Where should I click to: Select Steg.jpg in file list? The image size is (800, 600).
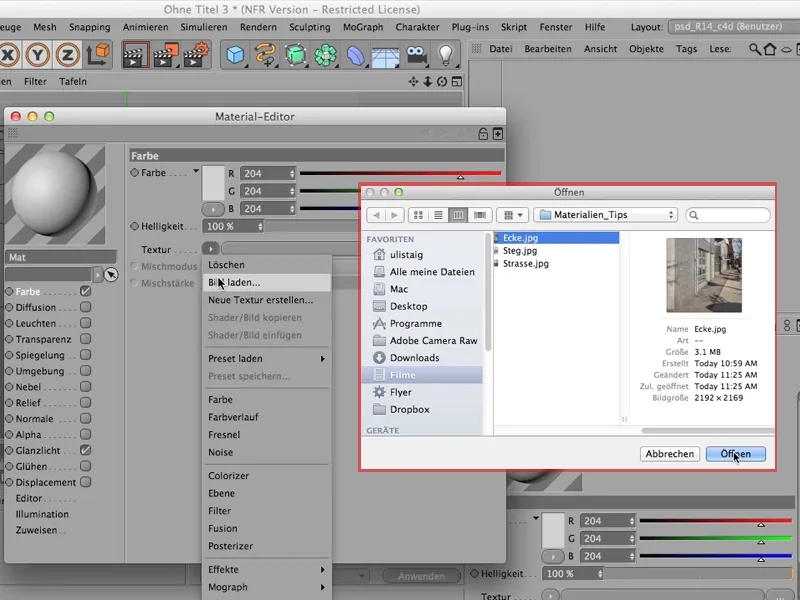point(519,251)
